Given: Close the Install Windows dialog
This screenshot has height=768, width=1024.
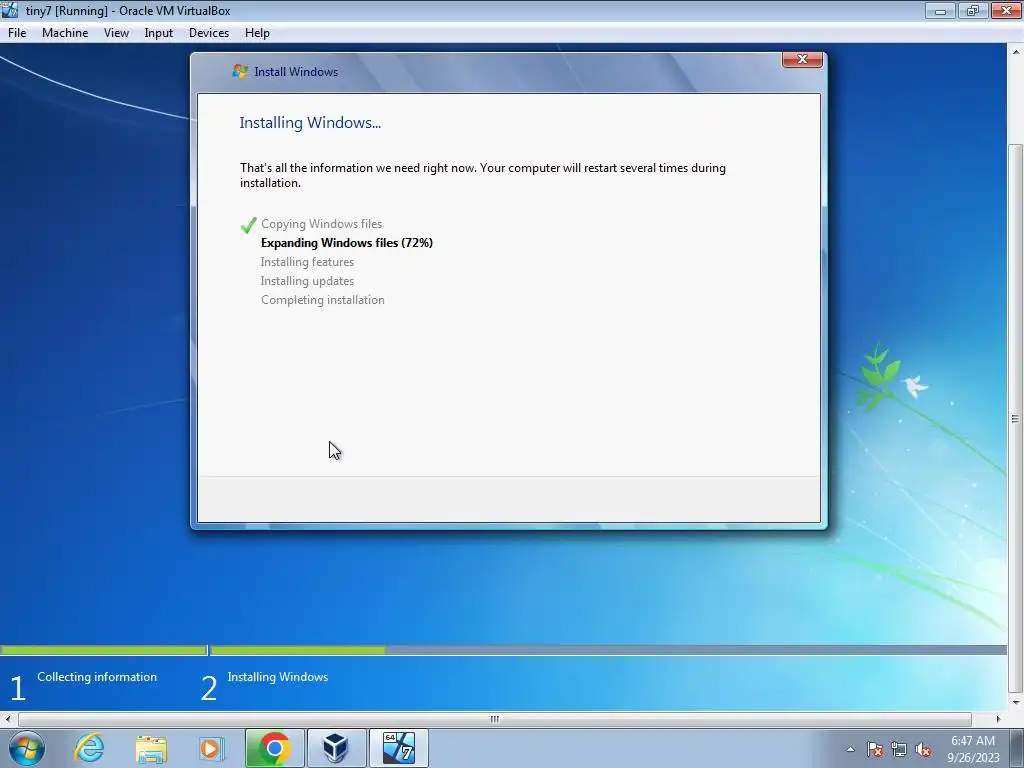Looking at the screenshot, I should point(802,59).
